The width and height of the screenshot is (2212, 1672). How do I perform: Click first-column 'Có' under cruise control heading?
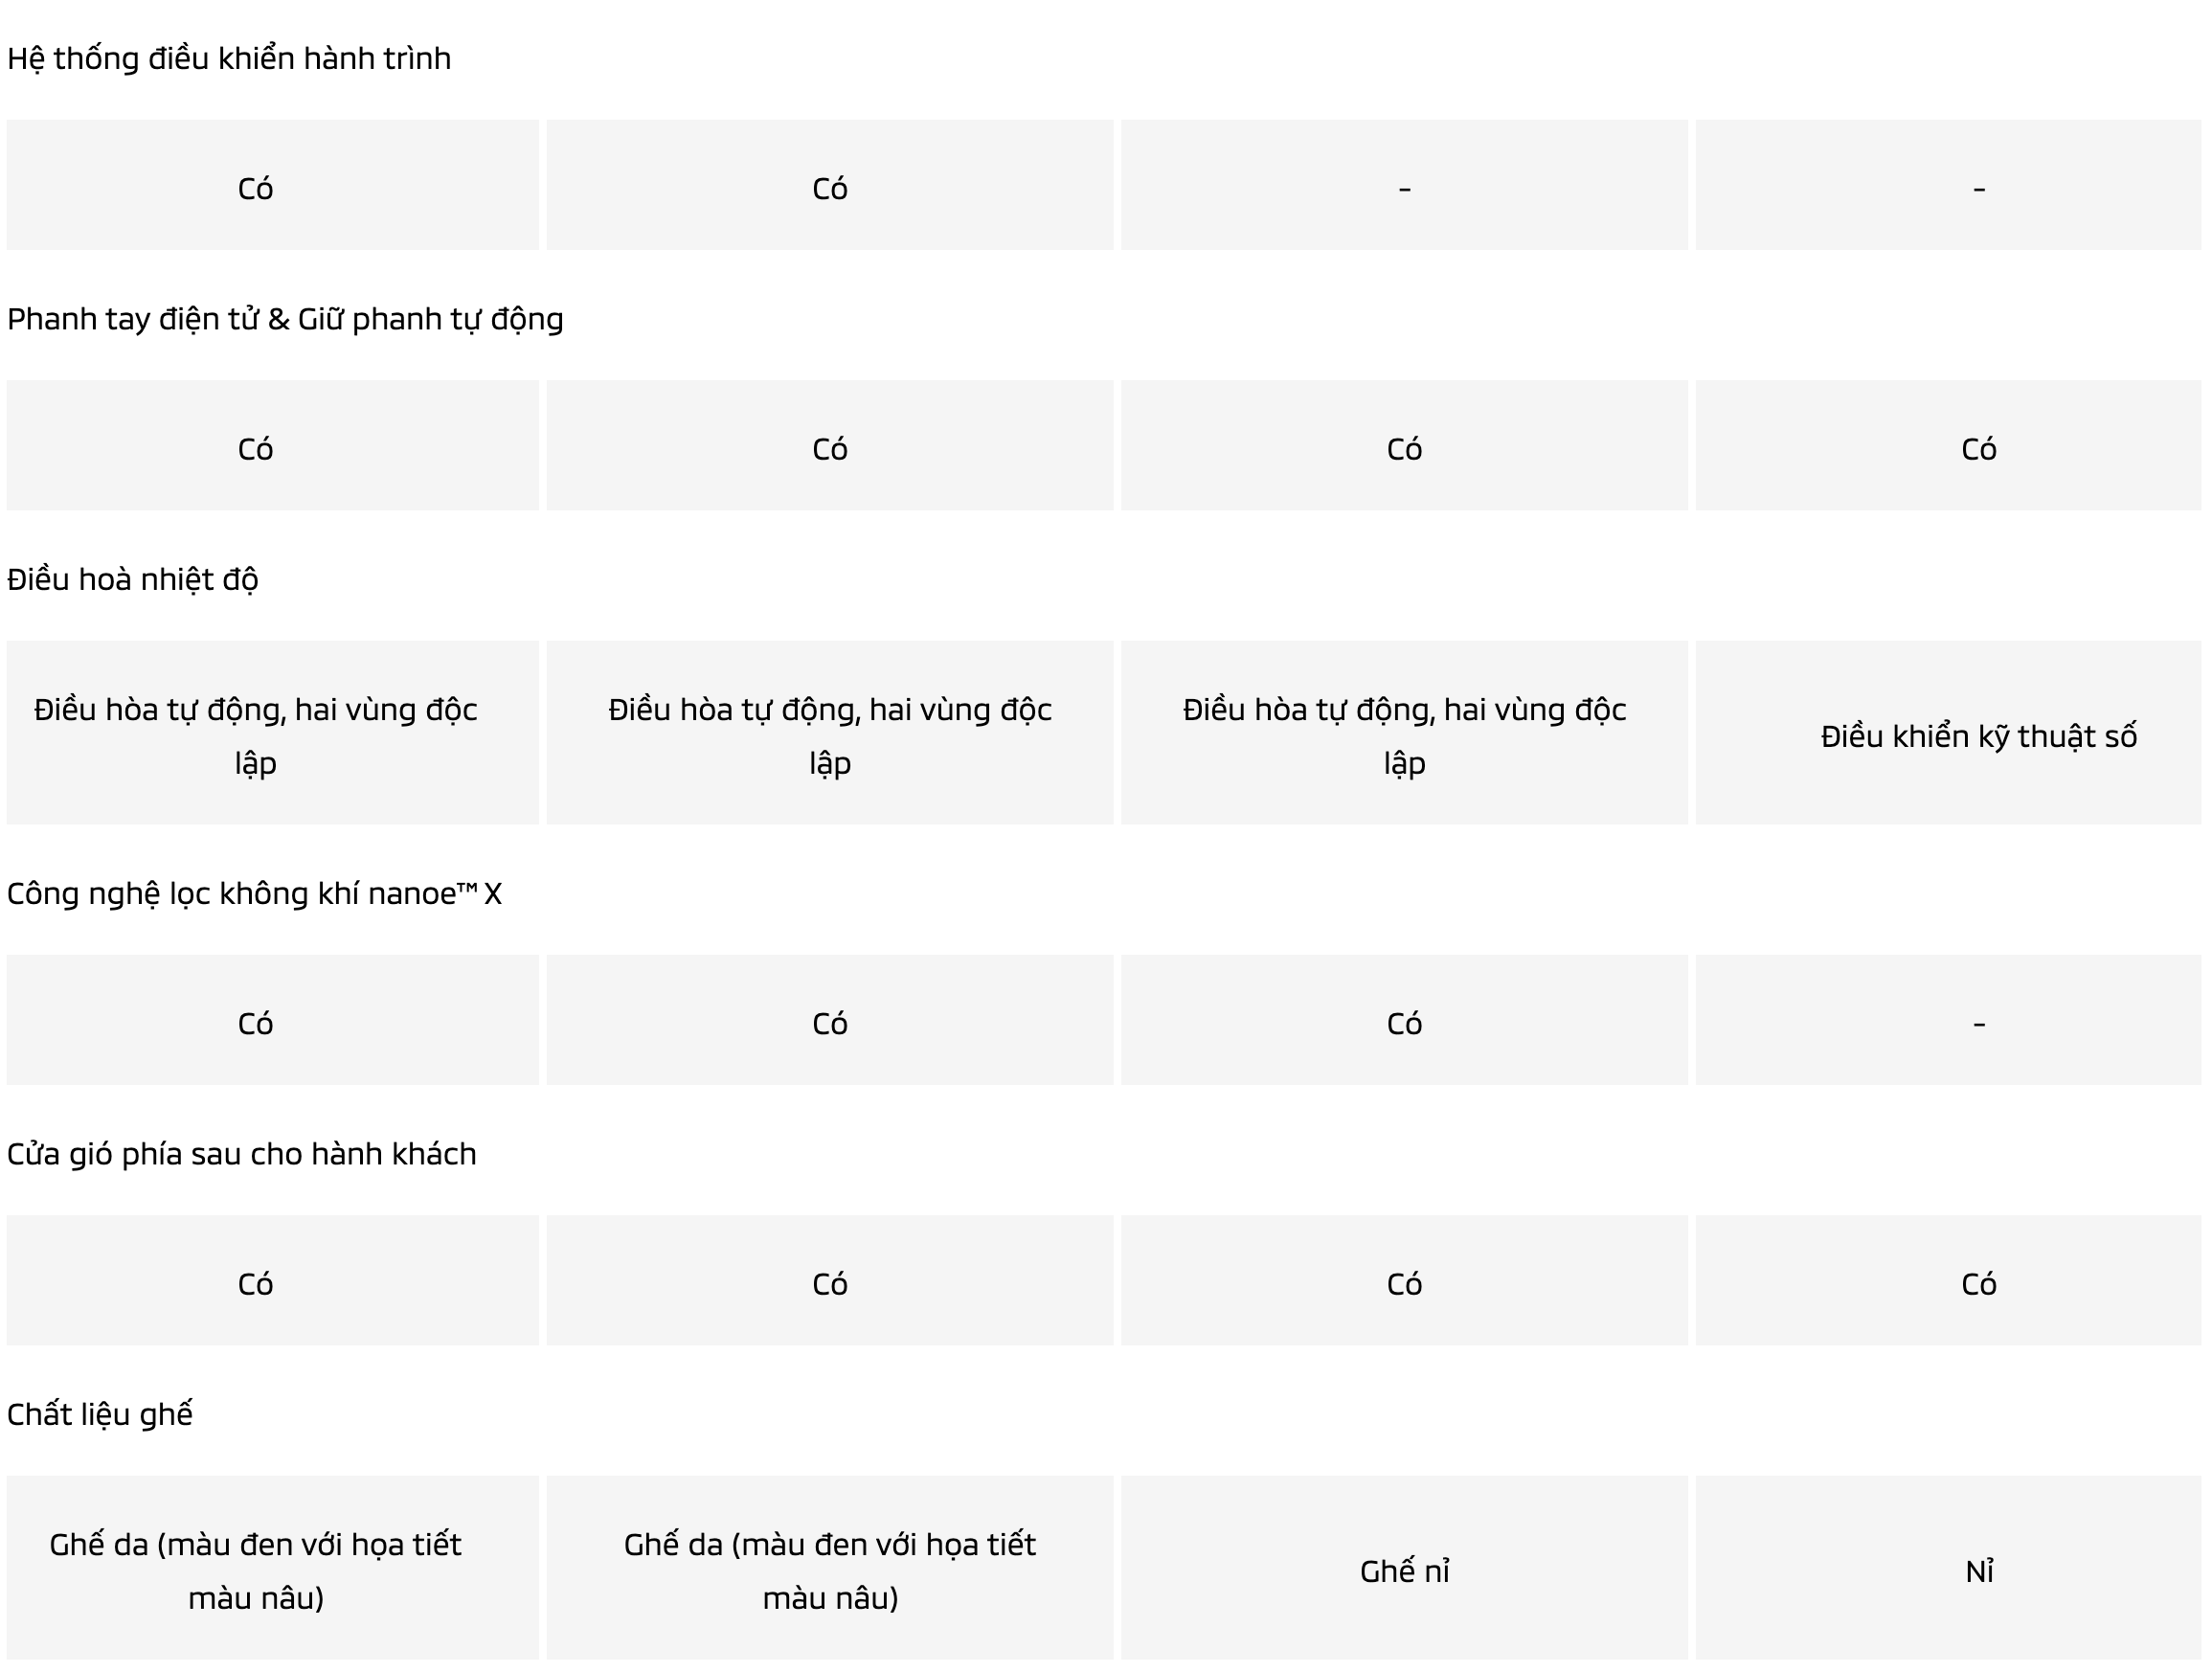(256, 188)
